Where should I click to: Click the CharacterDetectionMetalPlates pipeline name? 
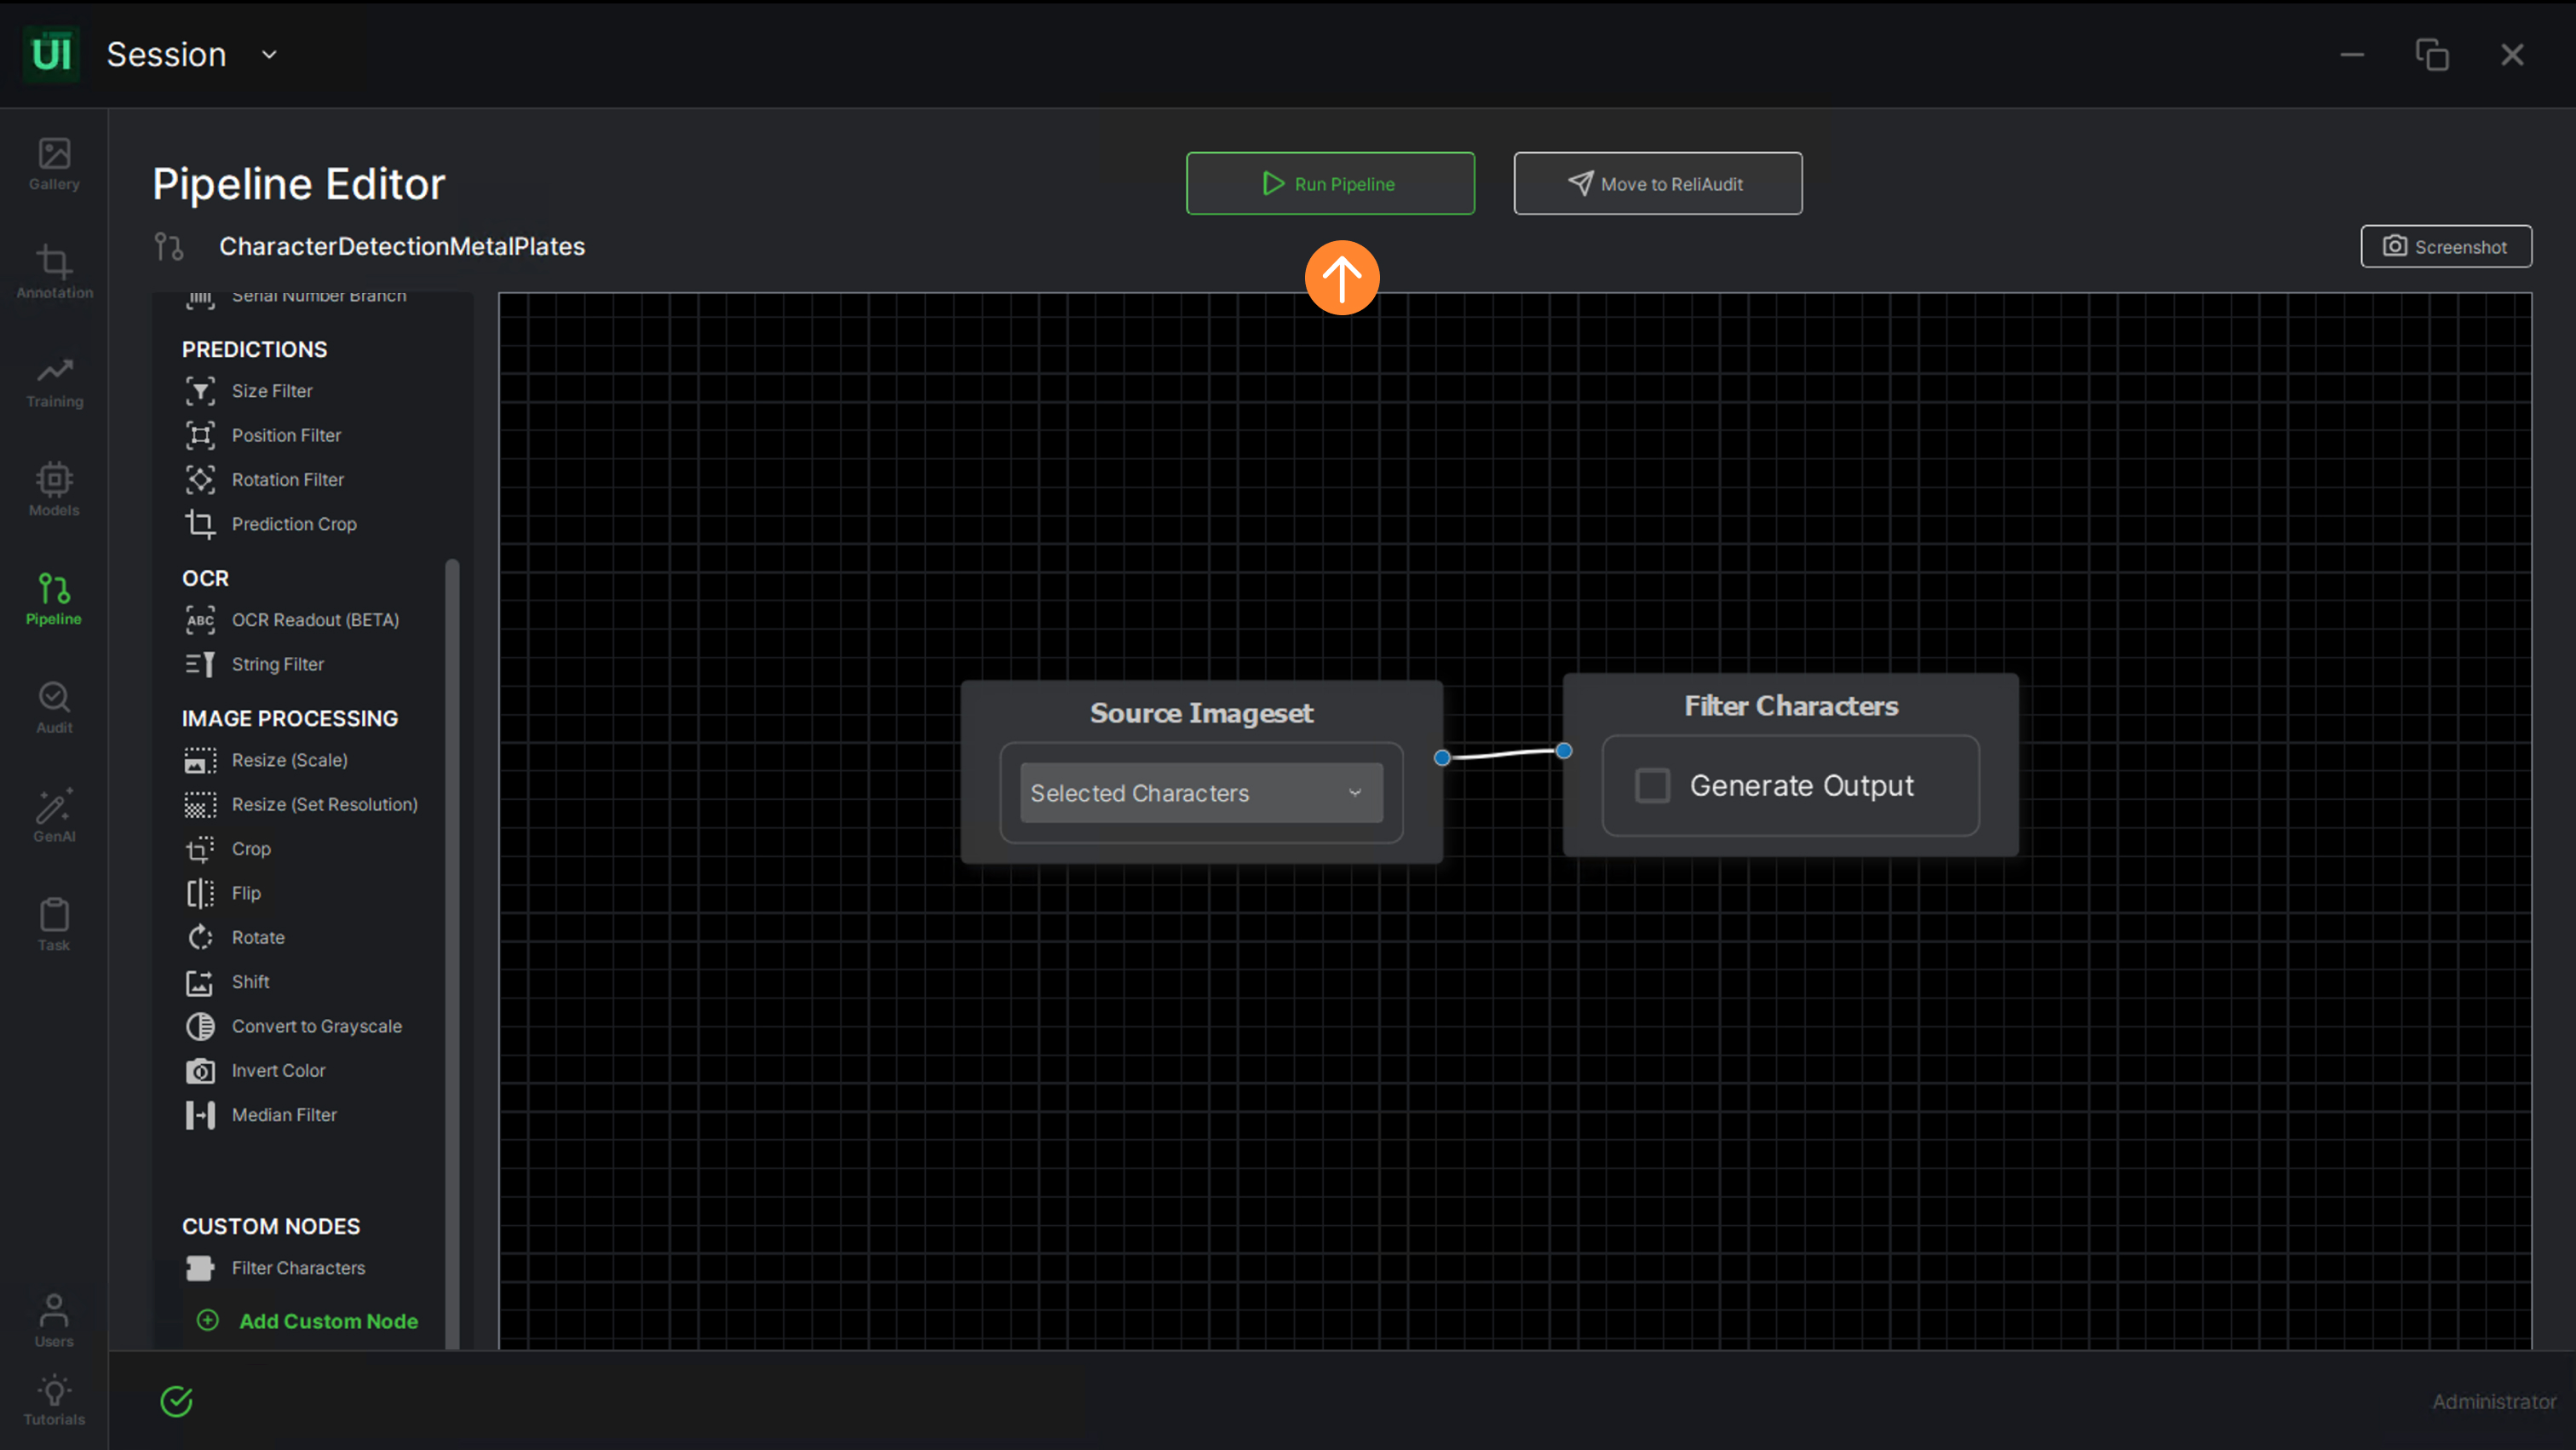pos(402,246)
